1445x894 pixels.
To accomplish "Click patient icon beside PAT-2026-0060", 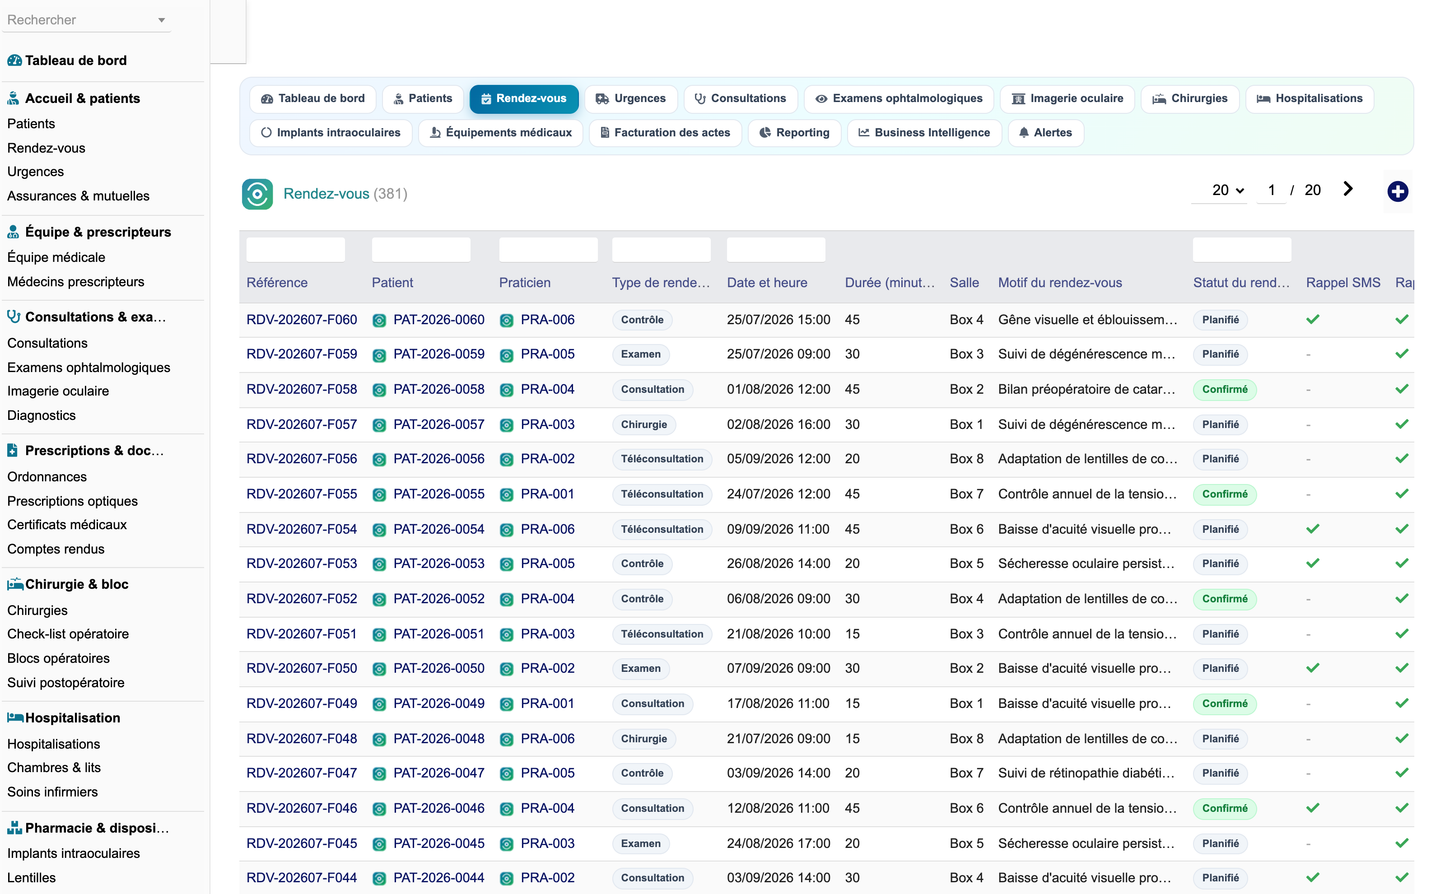I will pyautogui.click(x=379, y=321).
